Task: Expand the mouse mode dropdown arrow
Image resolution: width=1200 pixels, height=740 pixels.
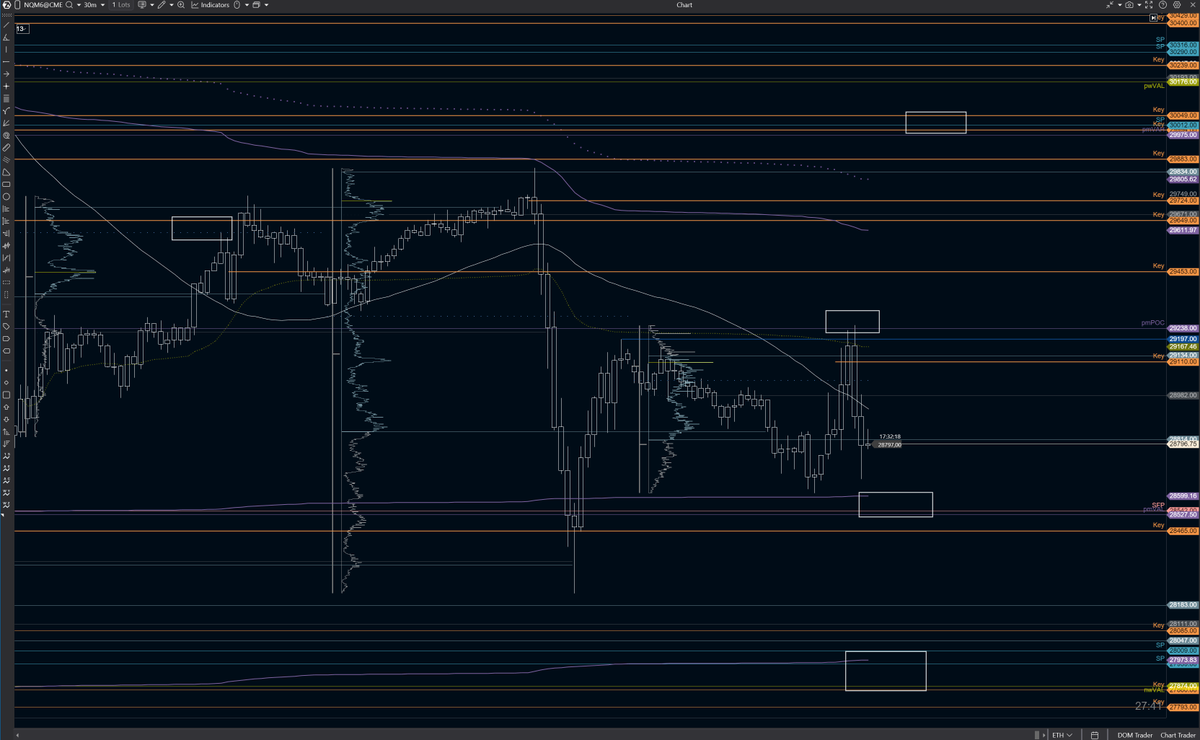Action: [247, 5]
